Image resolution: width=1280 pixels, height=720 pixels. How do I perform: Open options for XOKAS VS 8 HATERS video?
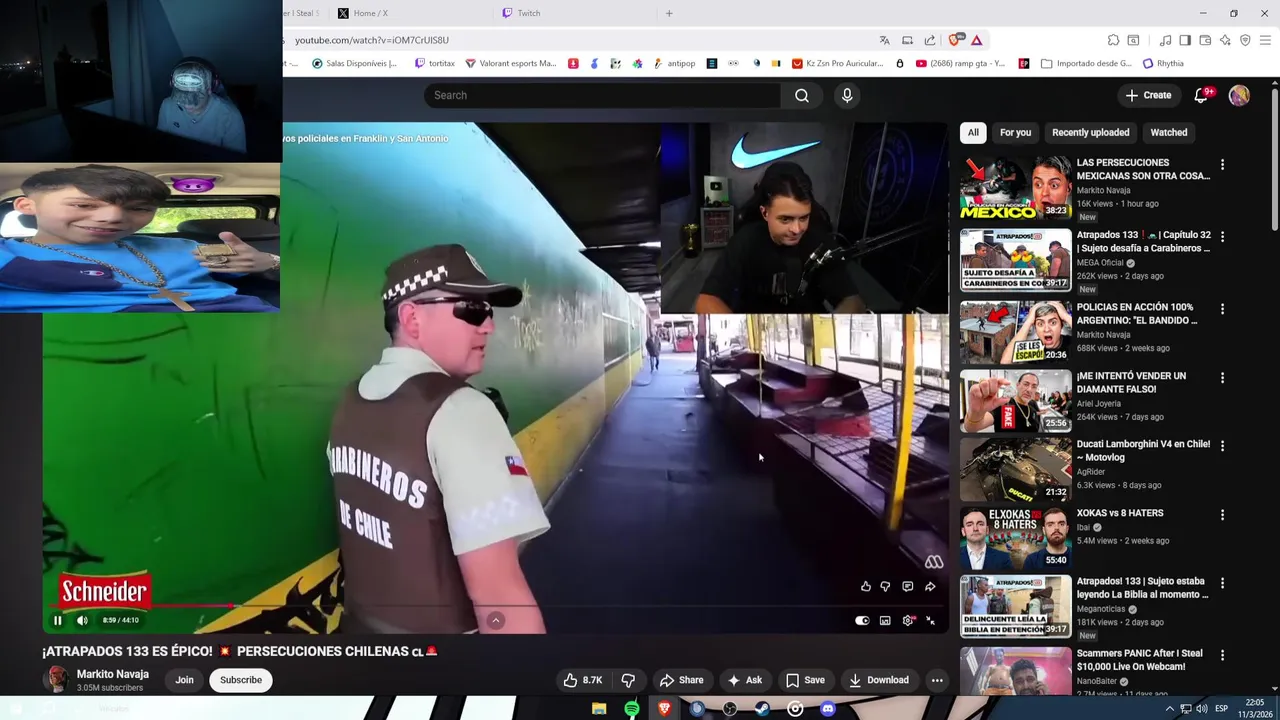click(1222, 515)
